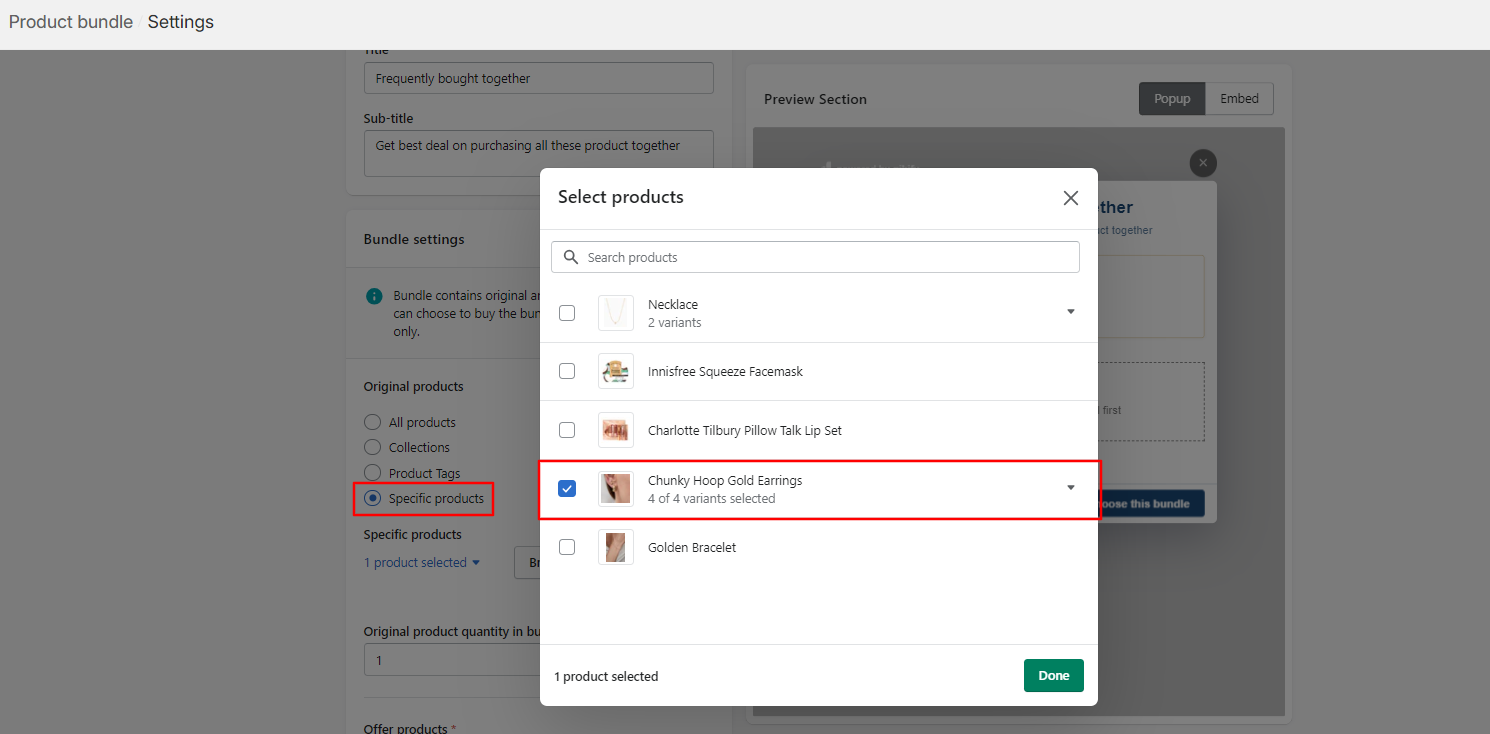Click the Original product quantity field
The image size is (1490, 734).
[x=452, y=661]
